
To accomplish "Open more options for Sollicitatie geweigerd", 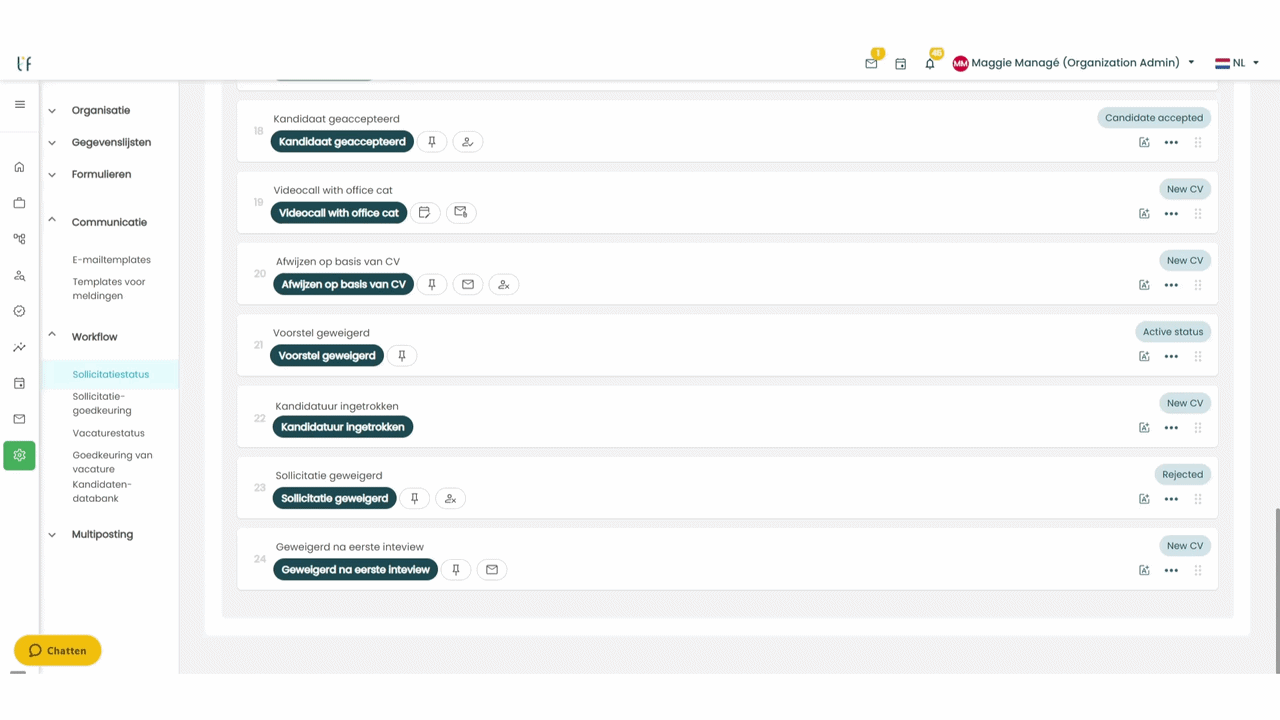I will tap(1171, 499).
